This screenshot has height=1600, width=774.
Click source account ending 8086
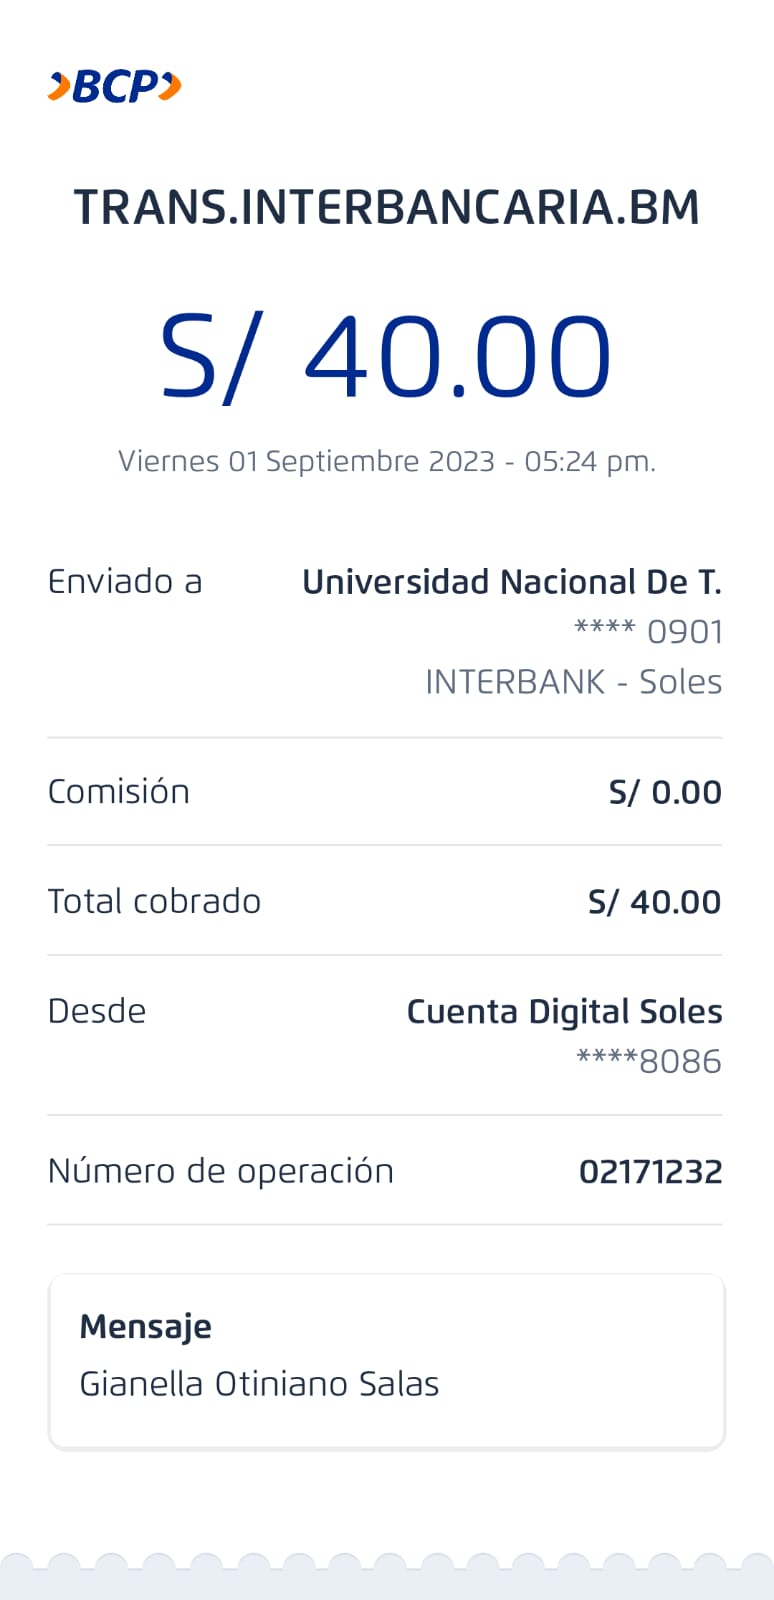[649, 1061]
